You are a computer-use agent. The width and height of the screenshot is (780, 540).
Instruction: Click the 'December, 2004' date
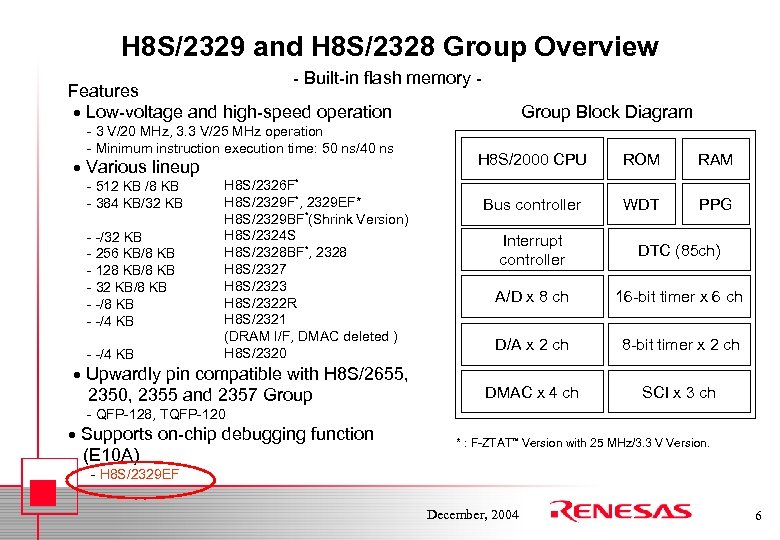click(x=472, y=514)
